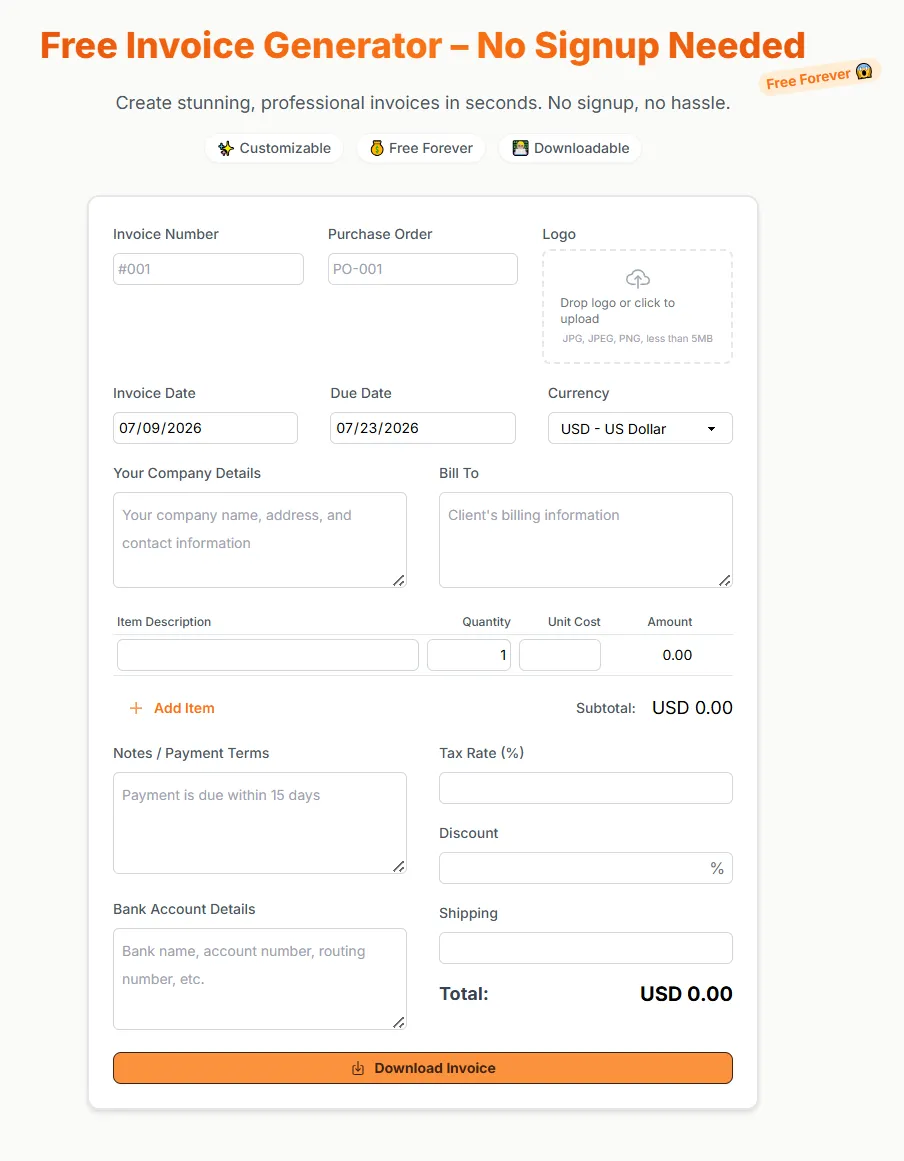Focus the Tax Rate (%) input
The width and height of the screenshot is (904, 1161).
tap(586, 788)
